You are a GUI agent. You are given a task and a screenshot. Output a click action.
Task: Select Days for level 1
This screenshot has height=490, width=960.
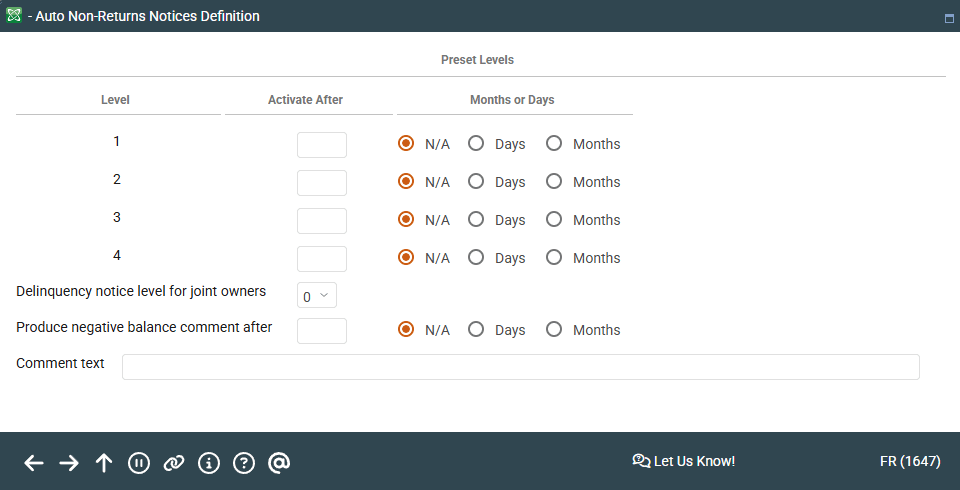[476, 144]
